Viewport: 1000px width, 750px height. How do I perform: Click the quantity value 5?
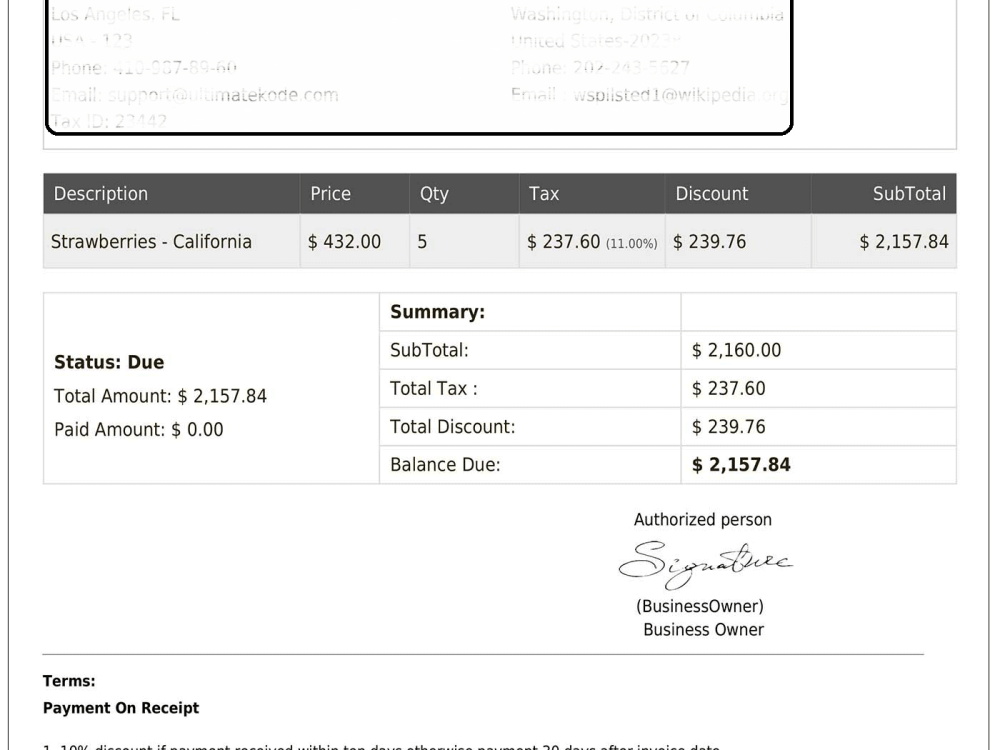pyautogui.click(x=422, y=242)
